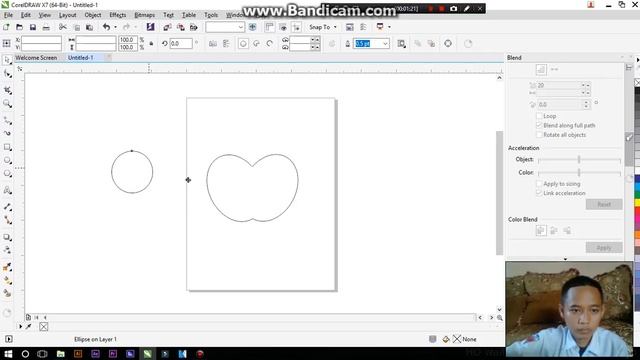Open the Bitmaps menu
Screen dimensions: 640x360
click(144, 15)
